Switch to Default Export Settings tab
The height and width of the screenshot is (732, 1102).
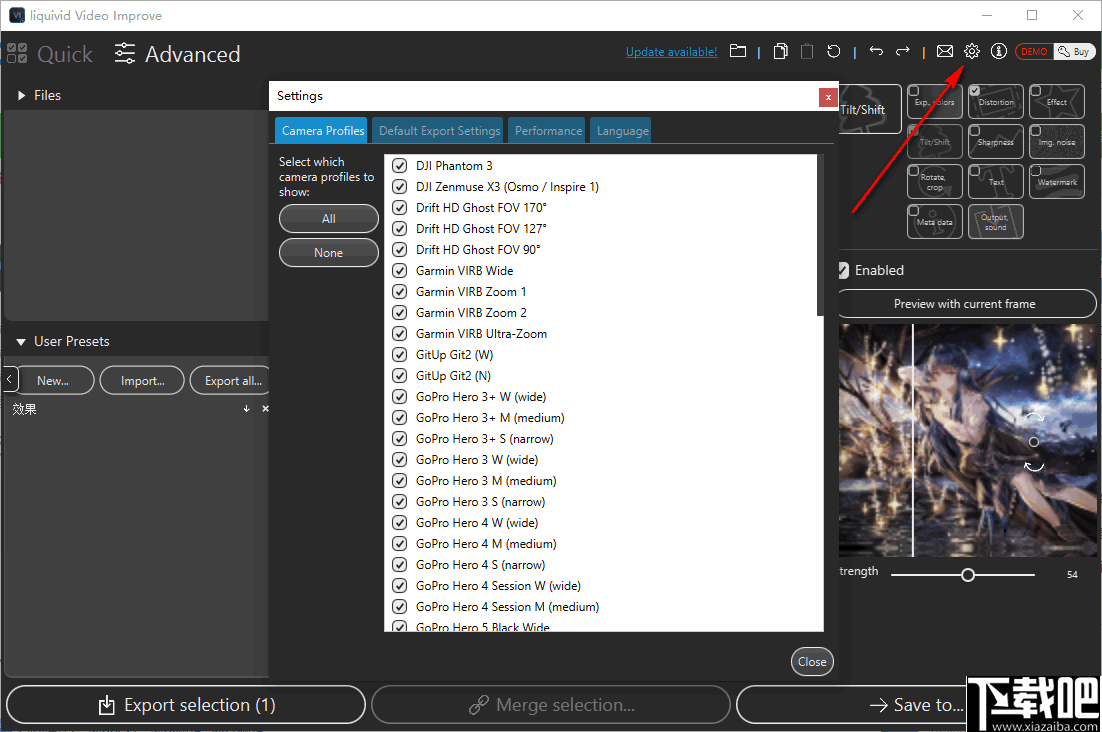pos(438,131)
